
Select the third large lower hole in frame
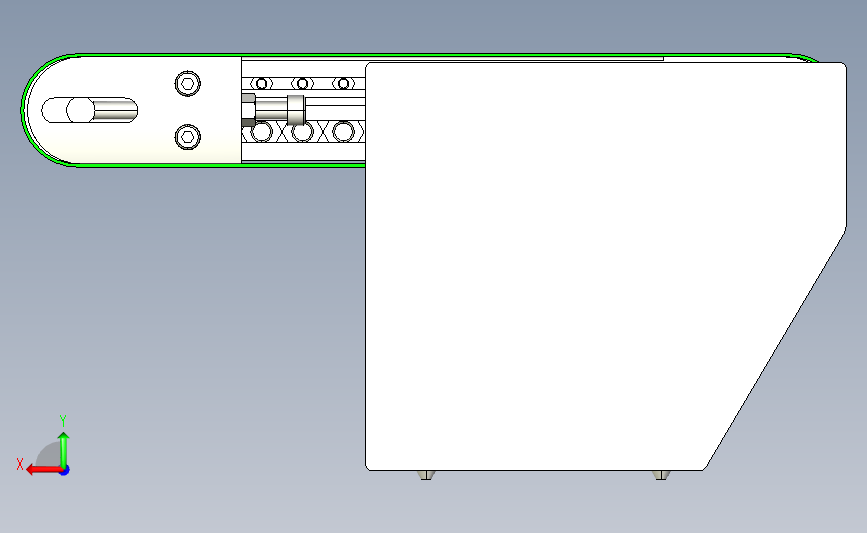point(343,132)
